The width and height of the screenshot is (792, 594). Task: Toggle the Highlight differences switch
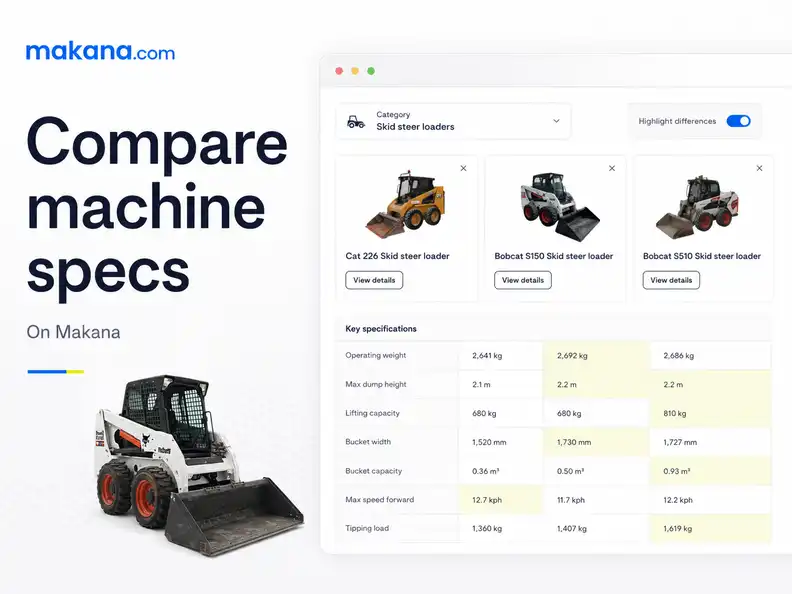tap(738, 121)
